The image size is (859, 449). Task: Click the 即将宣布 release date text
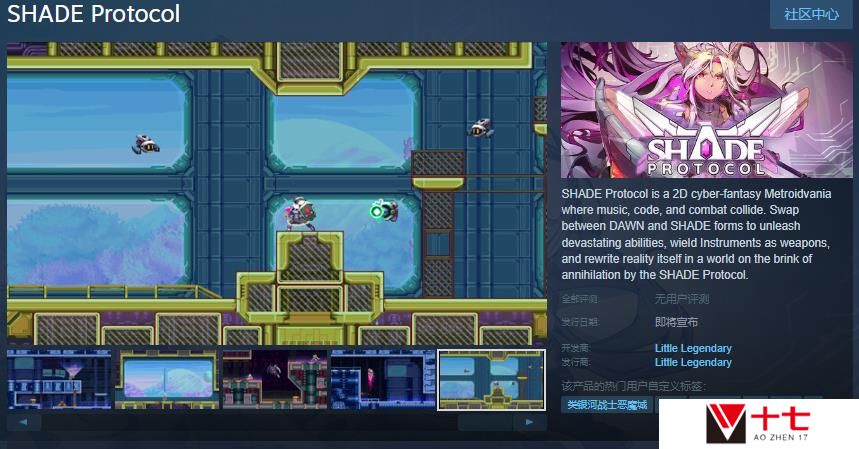pos(677,322)
